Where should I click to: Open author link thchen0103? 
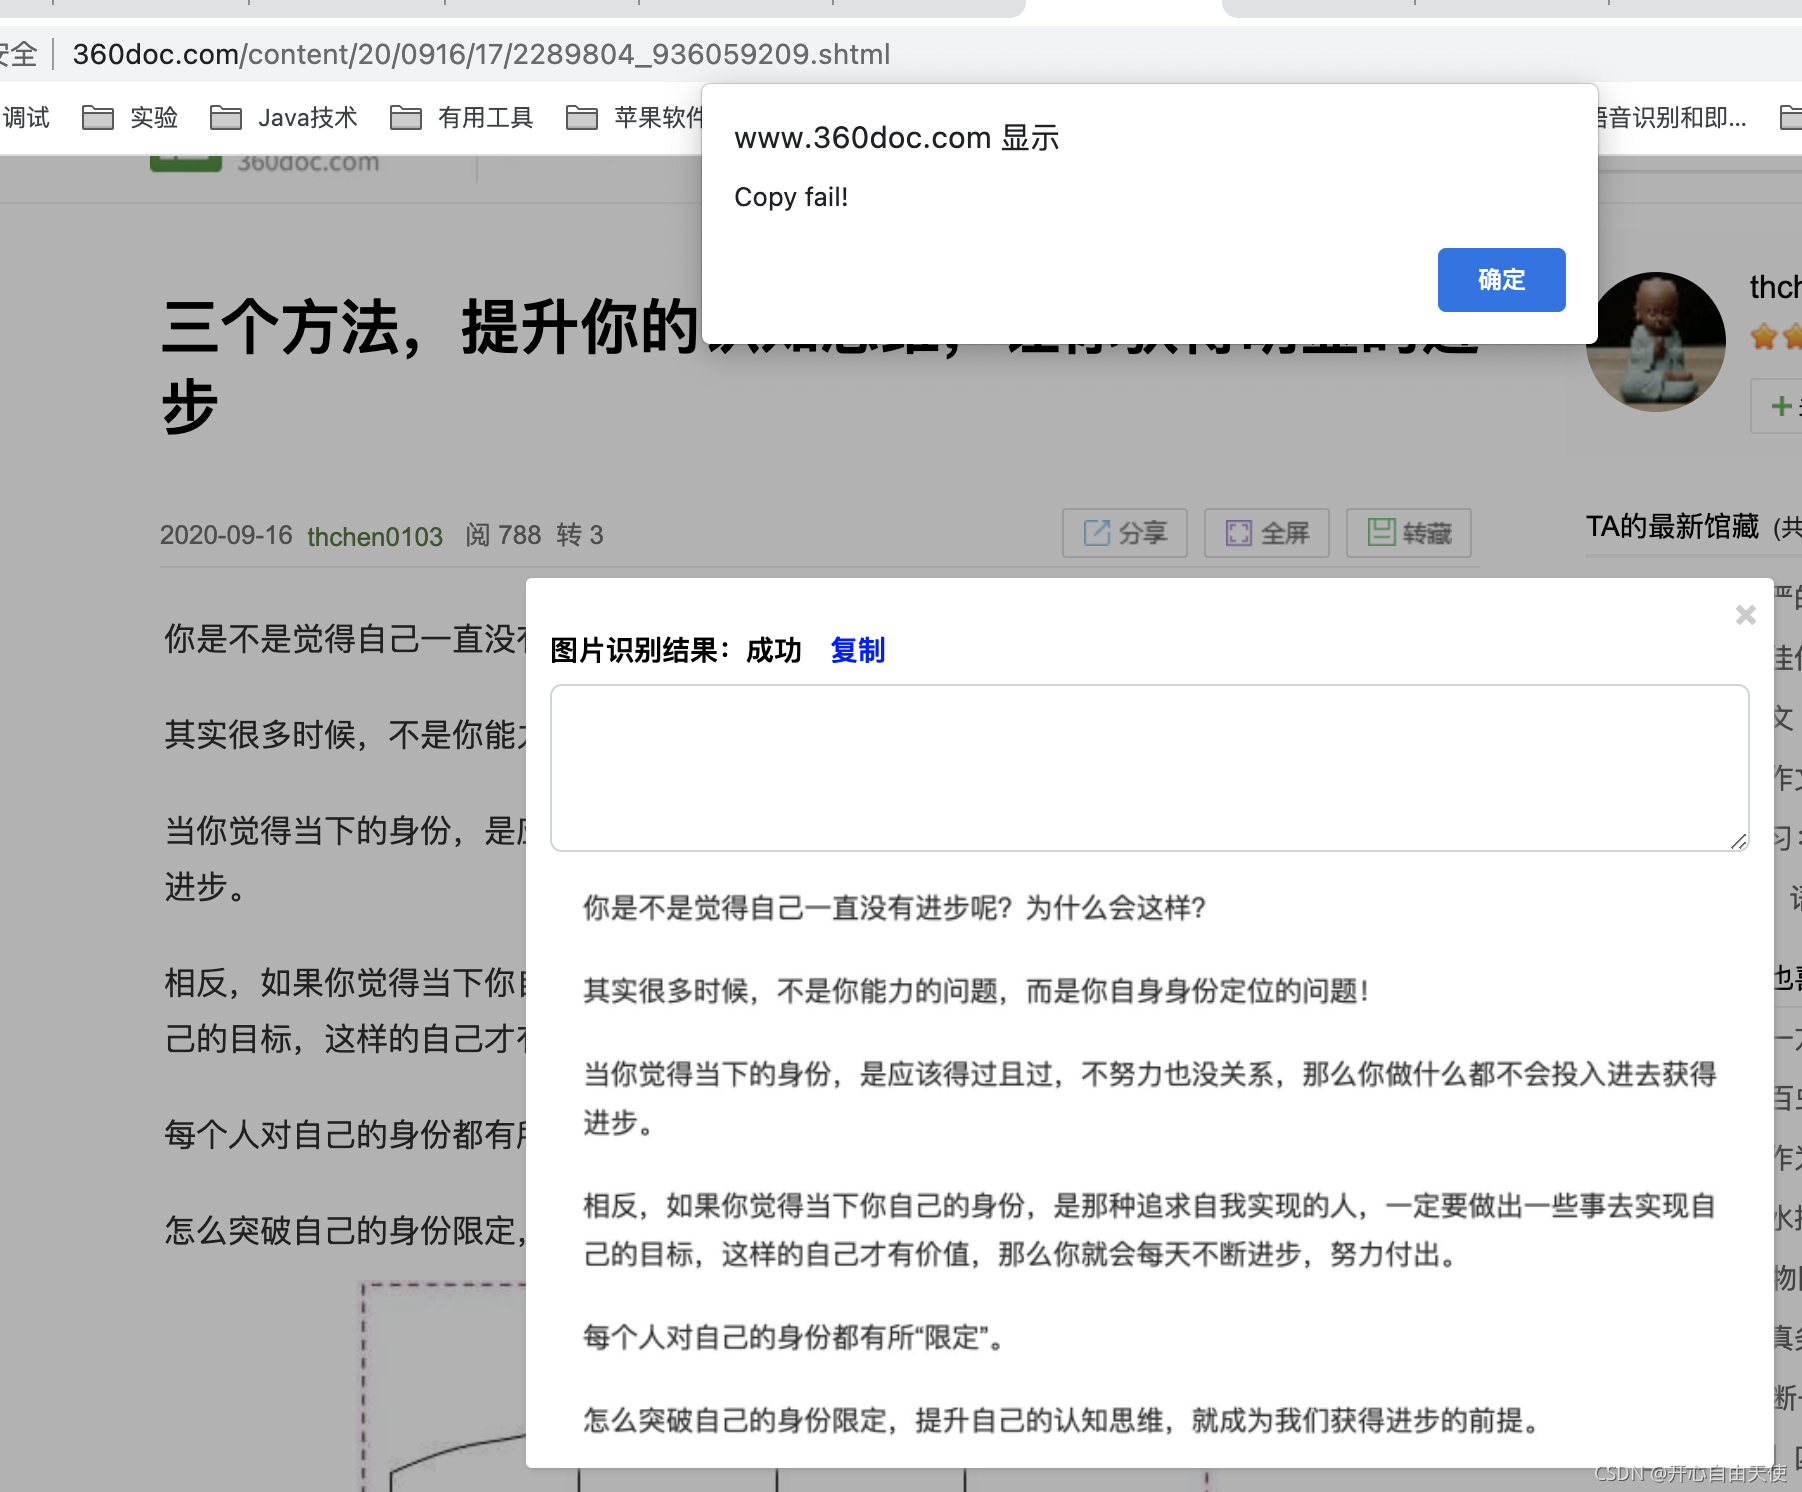[375, 536]
